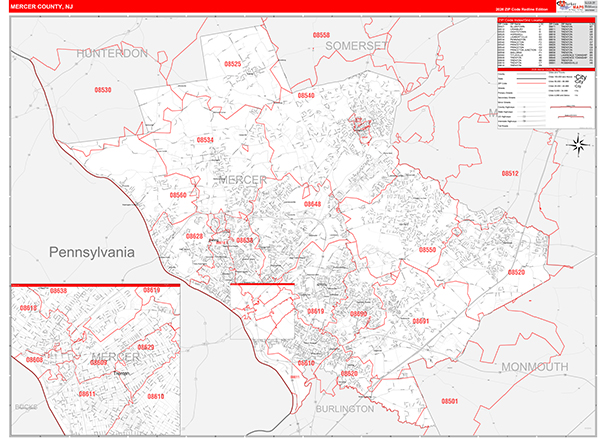Click the ZIP Code Redline Edition subtitle

[x=522, y=9]
